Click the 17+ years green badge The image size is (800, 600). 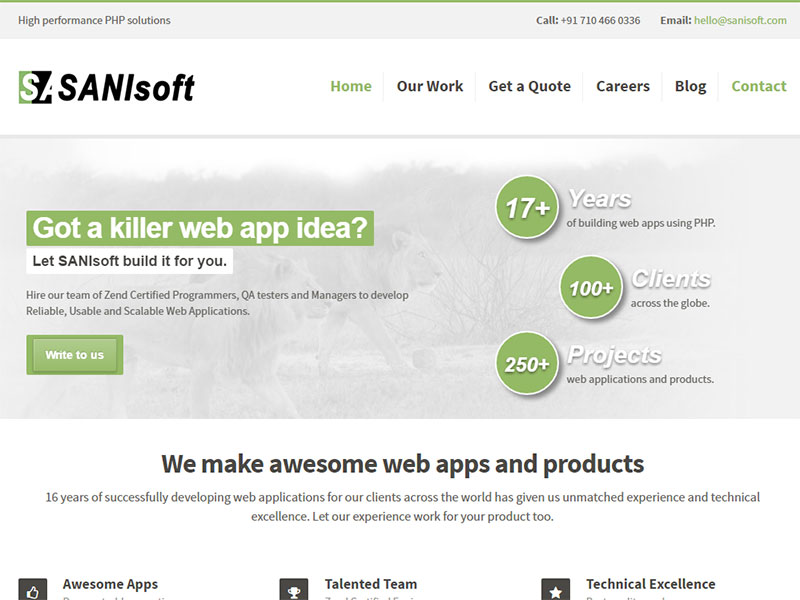(527, 207)
